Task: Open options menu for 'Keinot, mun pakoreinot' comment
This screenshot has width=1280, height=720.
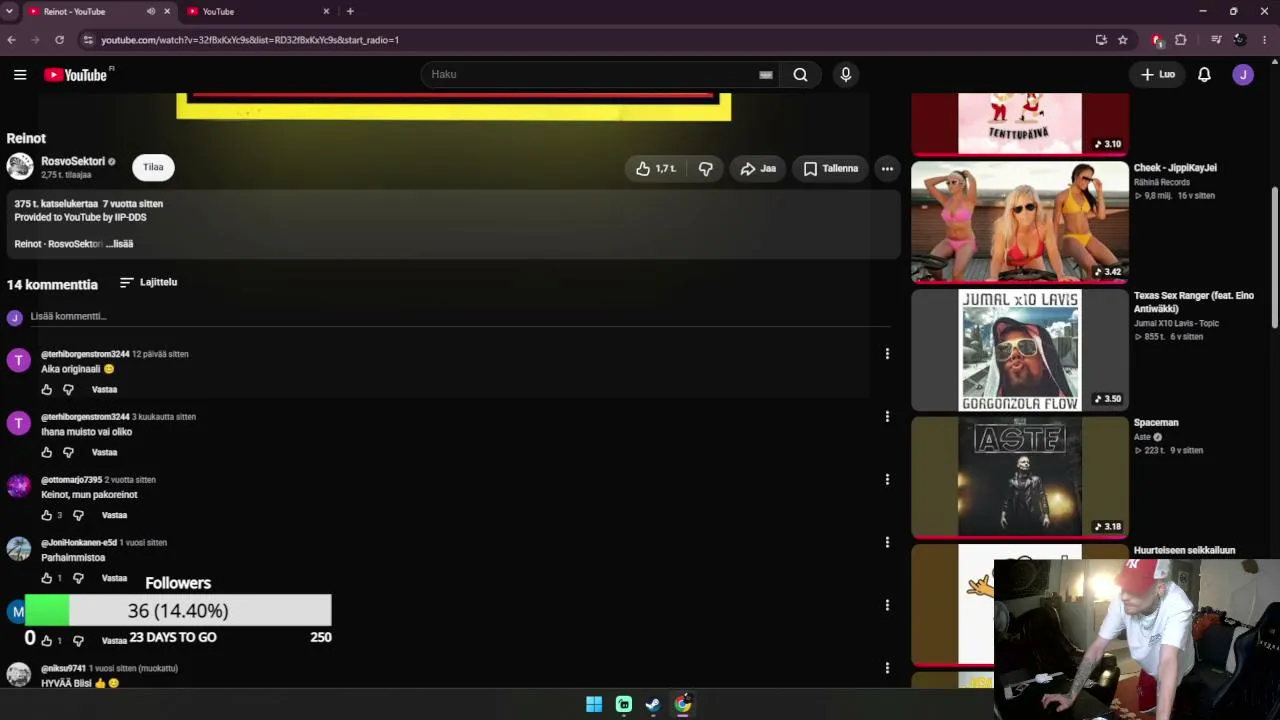Action: tap(887, 480)
